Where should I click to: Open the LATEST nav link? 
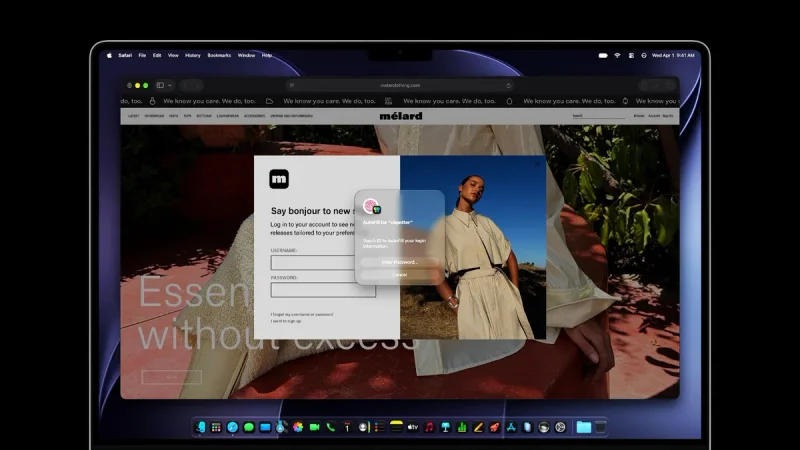coord(134,116)
